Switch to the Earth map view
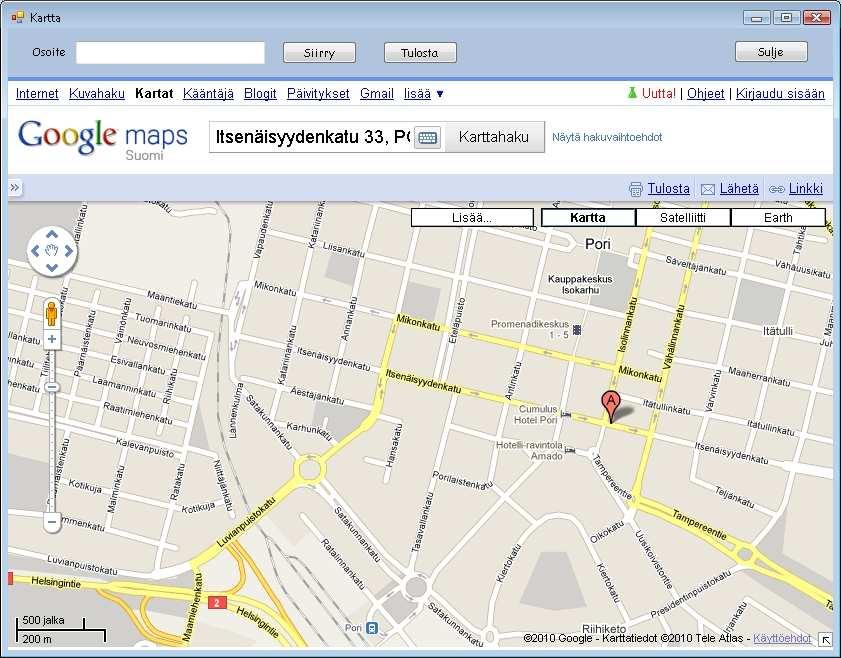841x658 pixels. point(778,218)
